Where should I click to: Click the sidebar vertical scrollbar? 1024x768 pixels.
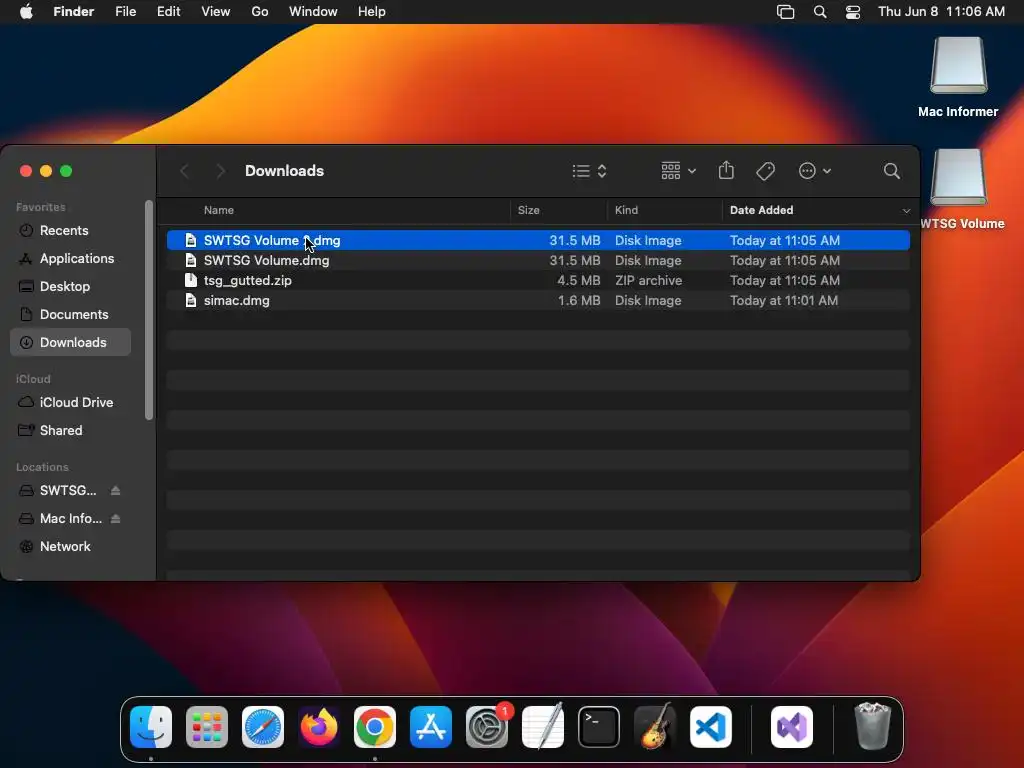click(x=149, y=310)
